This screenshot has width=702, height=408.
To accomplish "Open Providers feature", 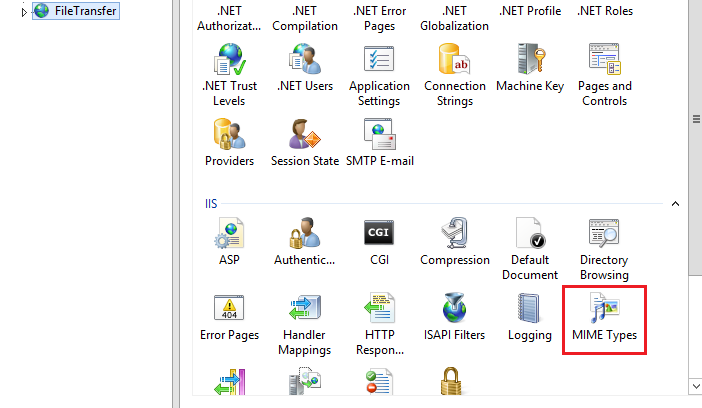I will click(x=229, y=142).
